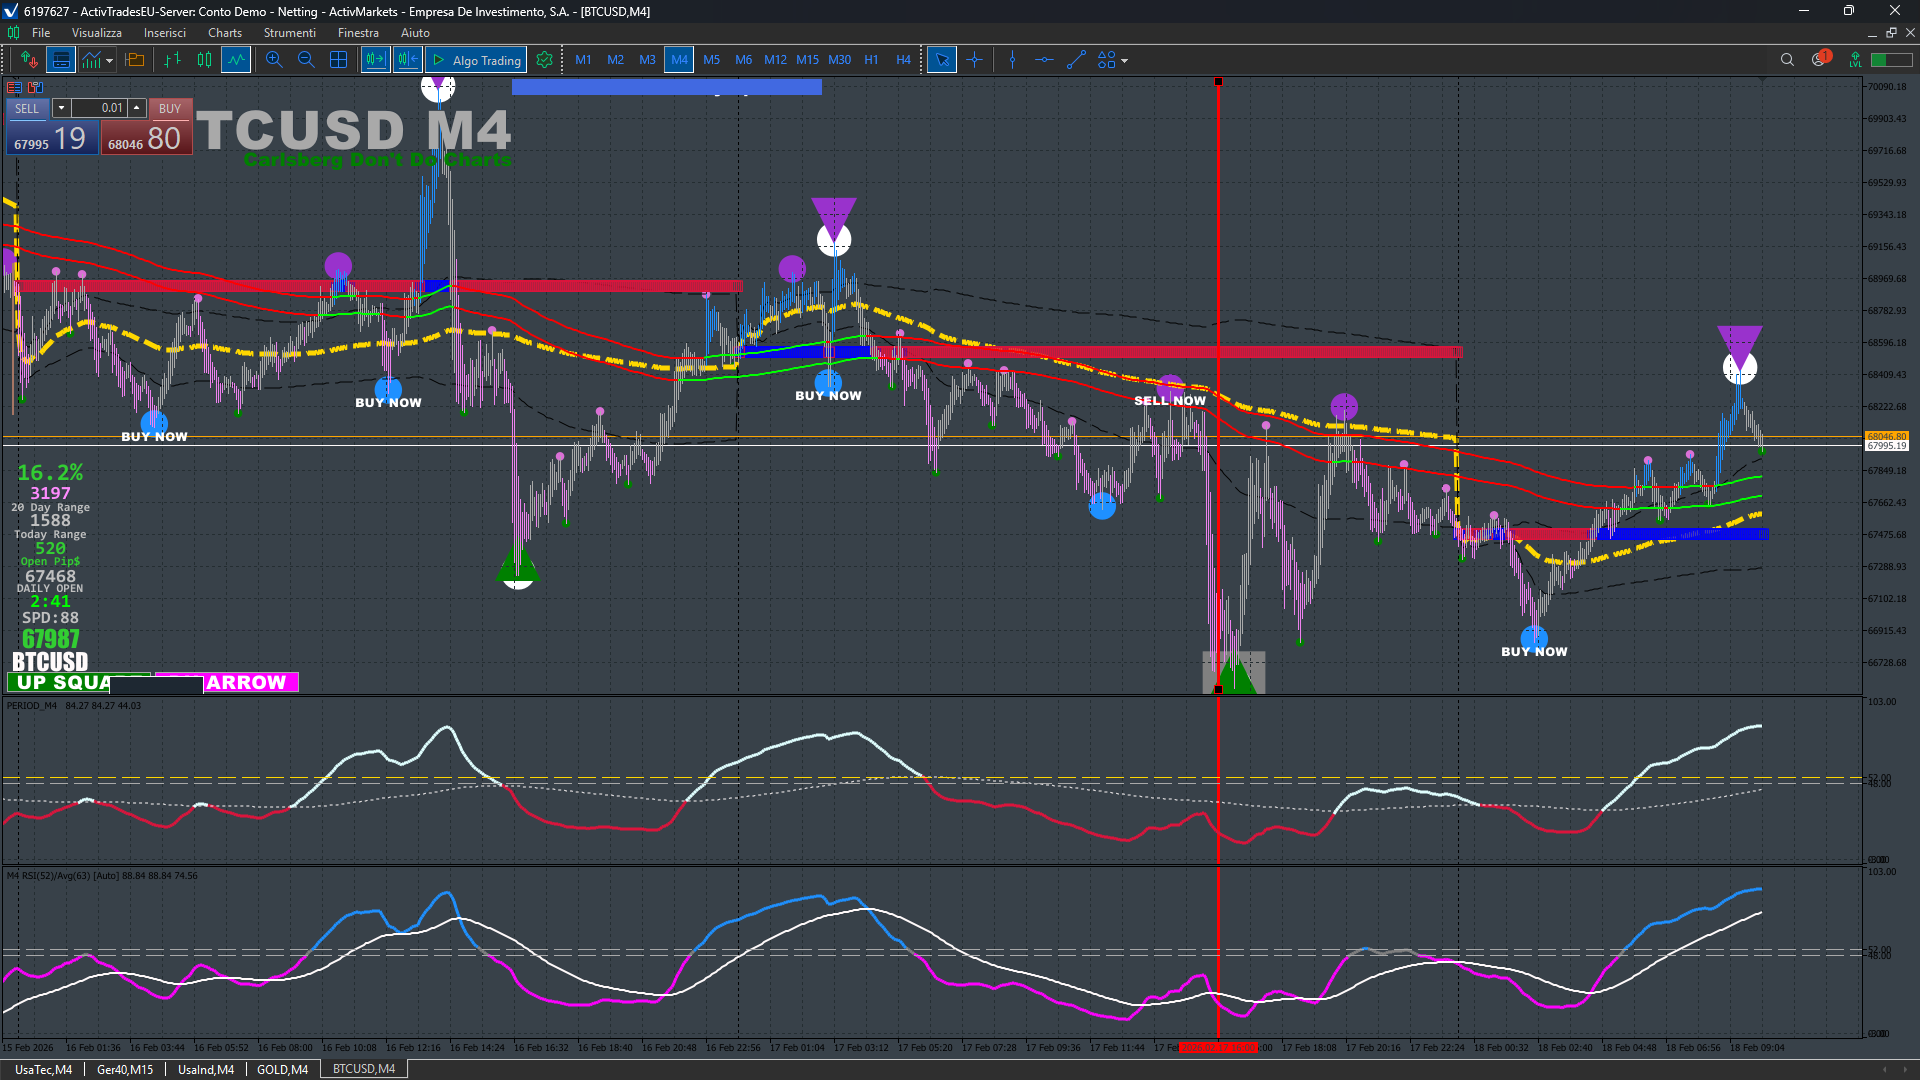Toggle the Algo Trading button
The height and width of the screenshot is (1080, 1920).
[477, 60]
